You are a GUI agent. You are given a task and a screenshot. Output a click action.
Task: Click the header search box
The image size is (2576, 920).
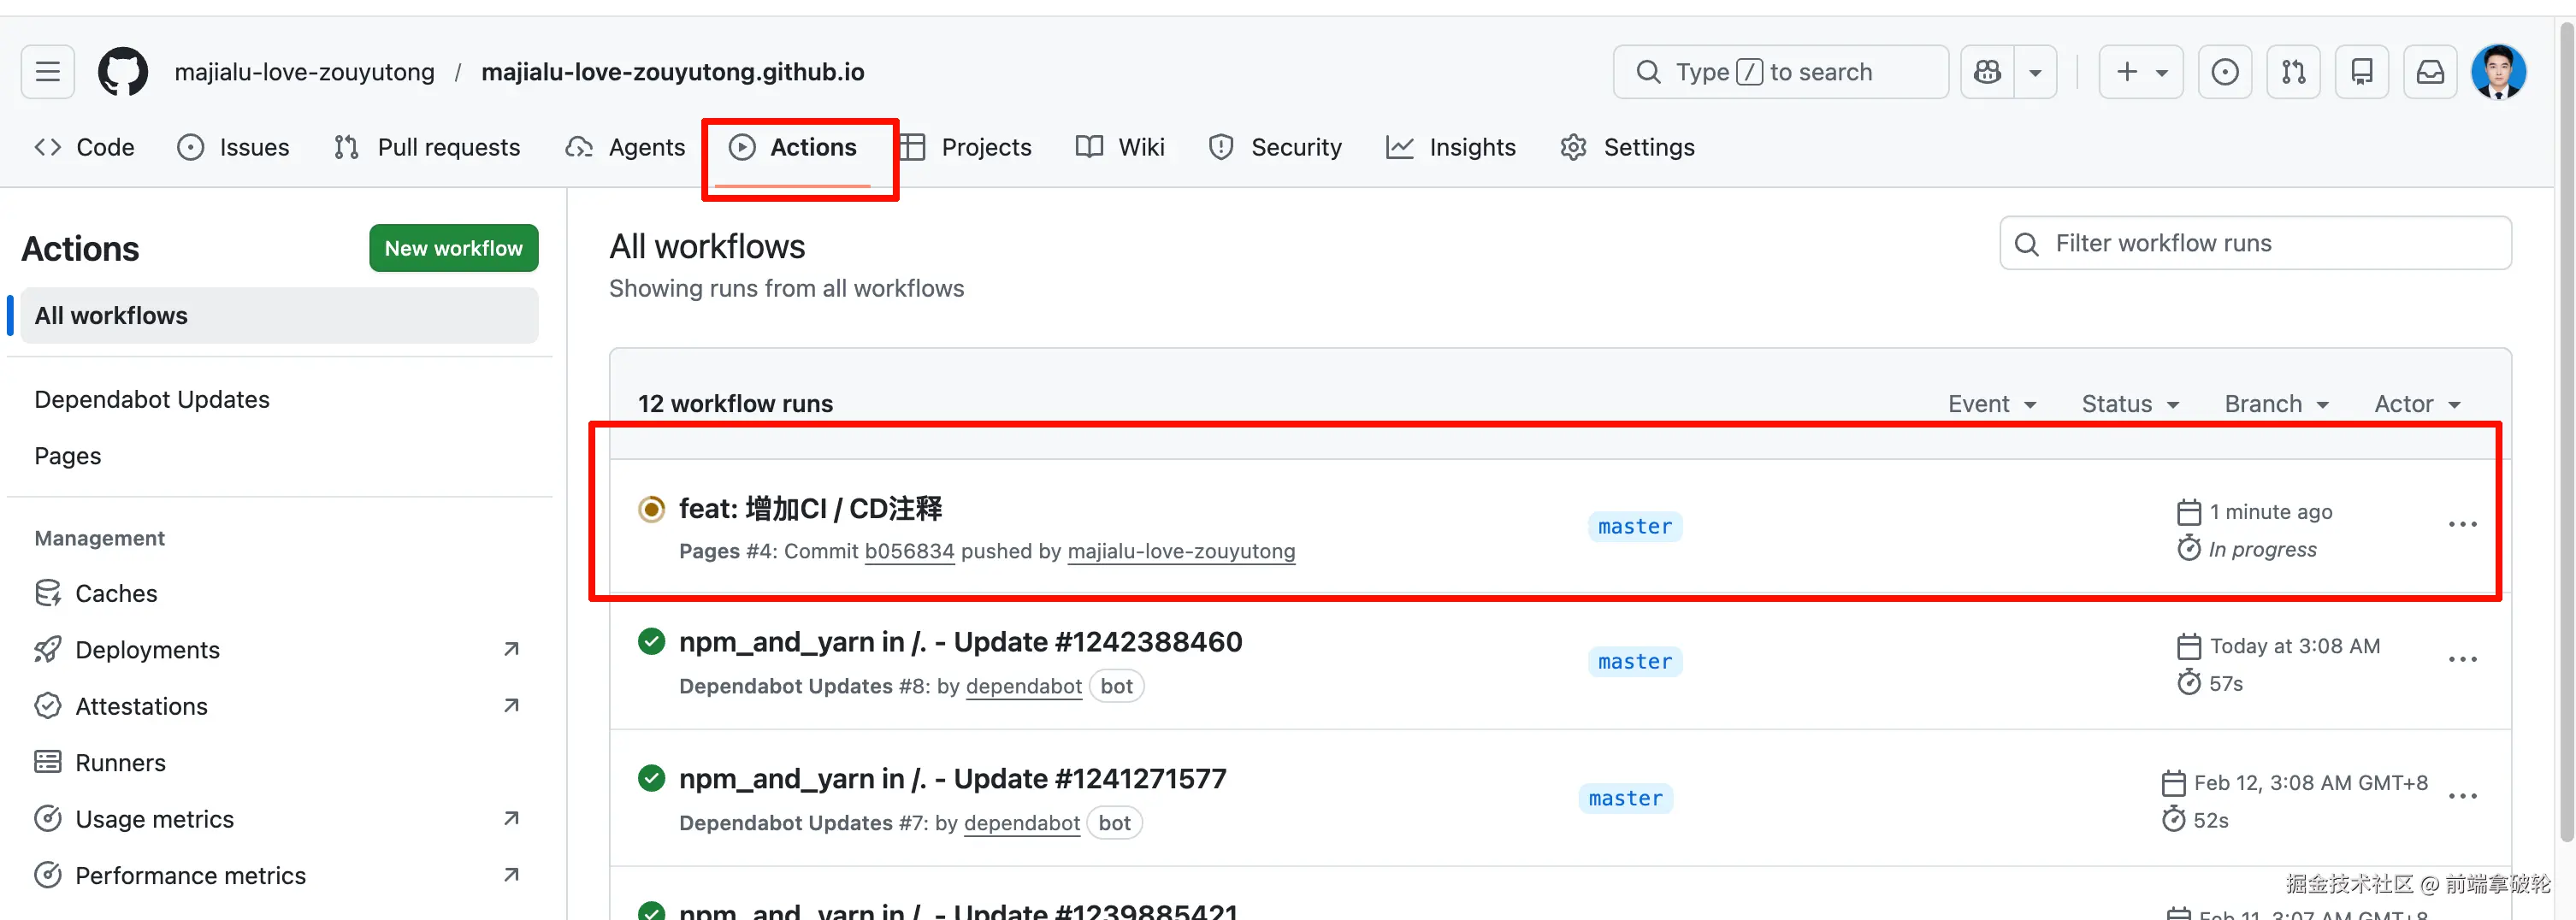[x=1780, y=72]
